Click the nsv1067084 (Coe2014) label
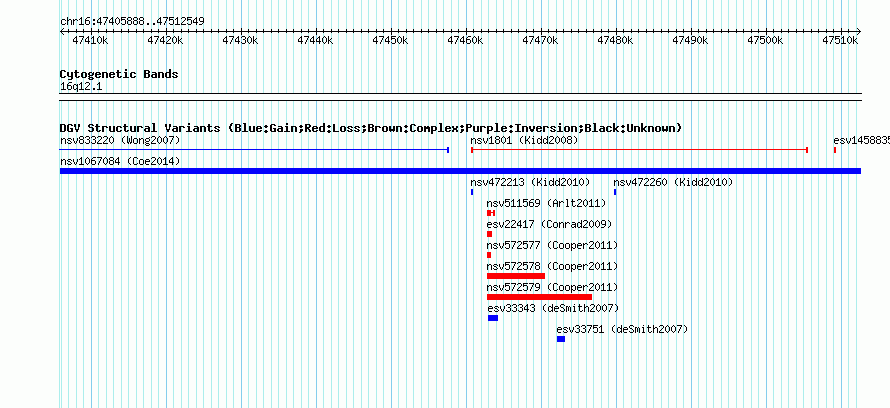Image resolution: width=890 pixels, height=408 pixels. [120, 161]
